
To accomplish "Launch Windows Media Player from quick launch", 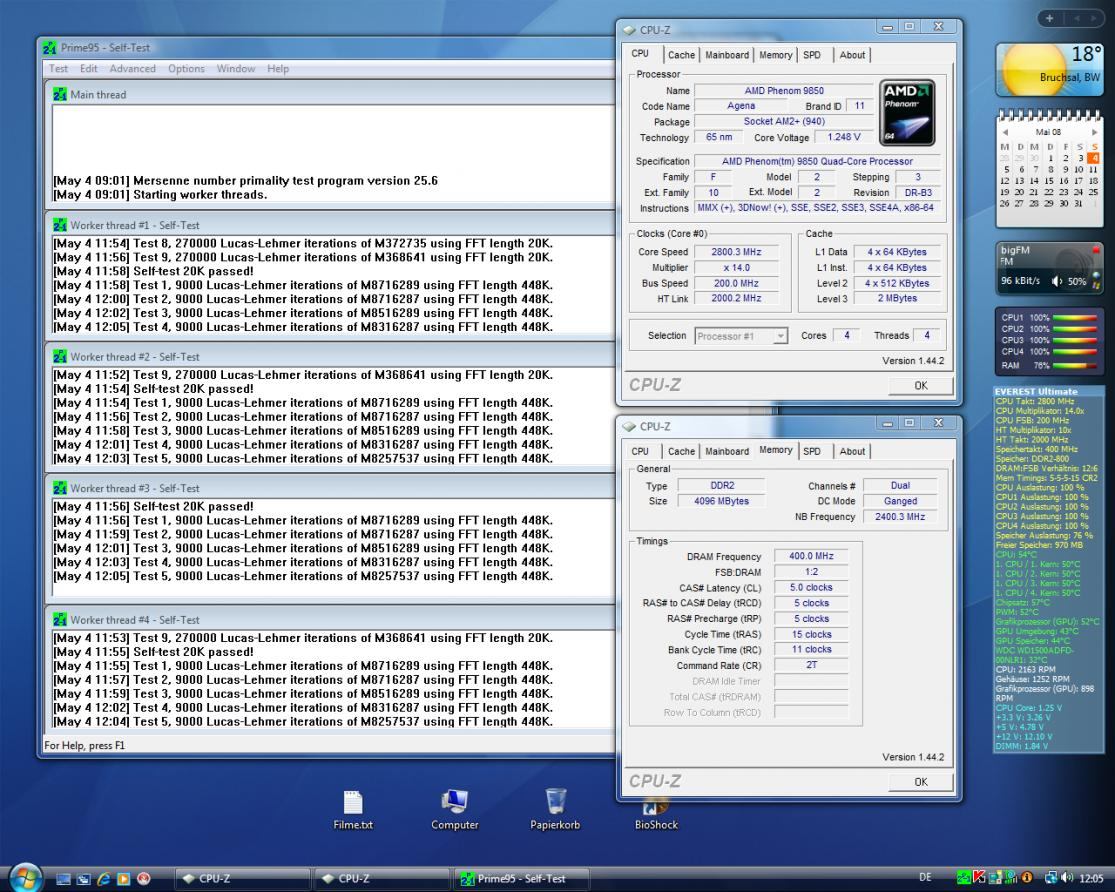I will coord(123,879).
